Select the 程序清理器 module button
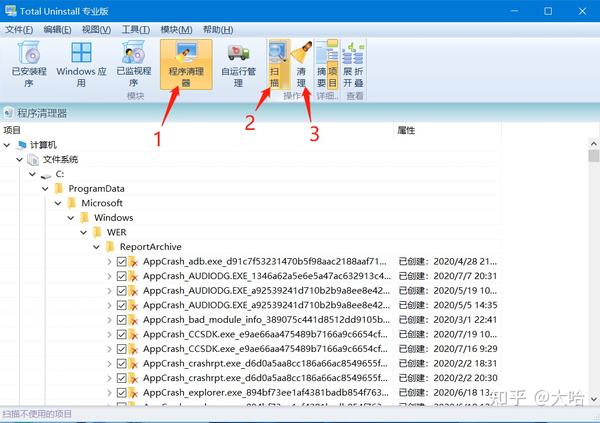The width and height of the screenshot is (600, 423). (x=186, y=64)
